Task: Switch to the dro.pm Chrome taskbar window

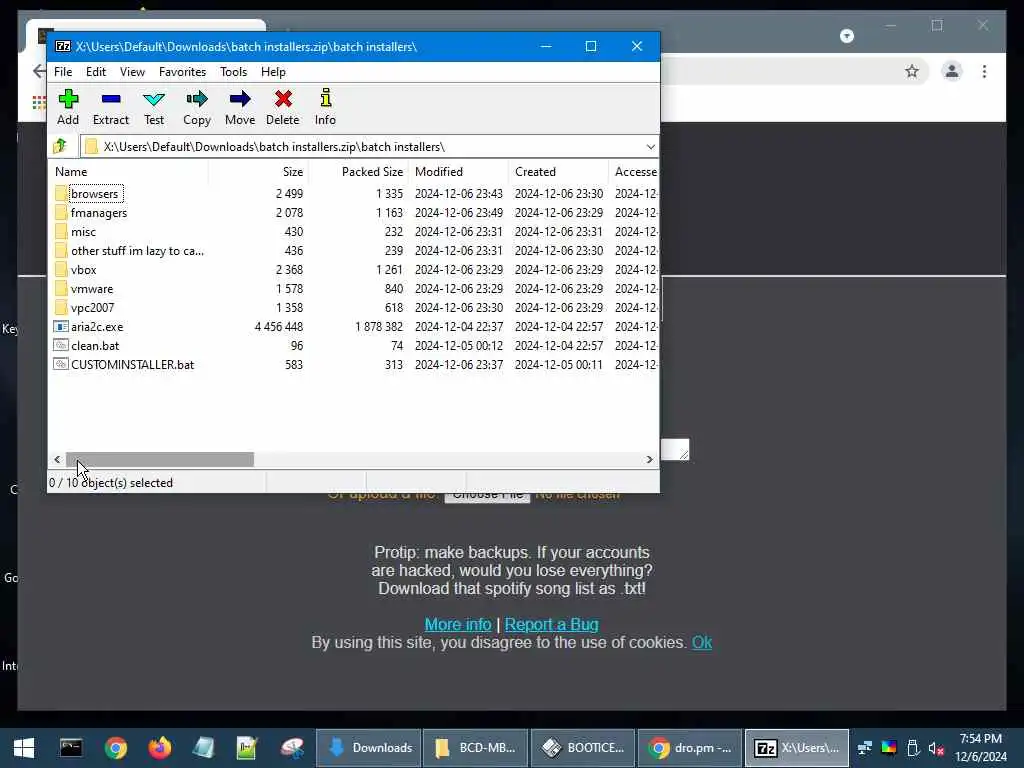Action: 690,748
